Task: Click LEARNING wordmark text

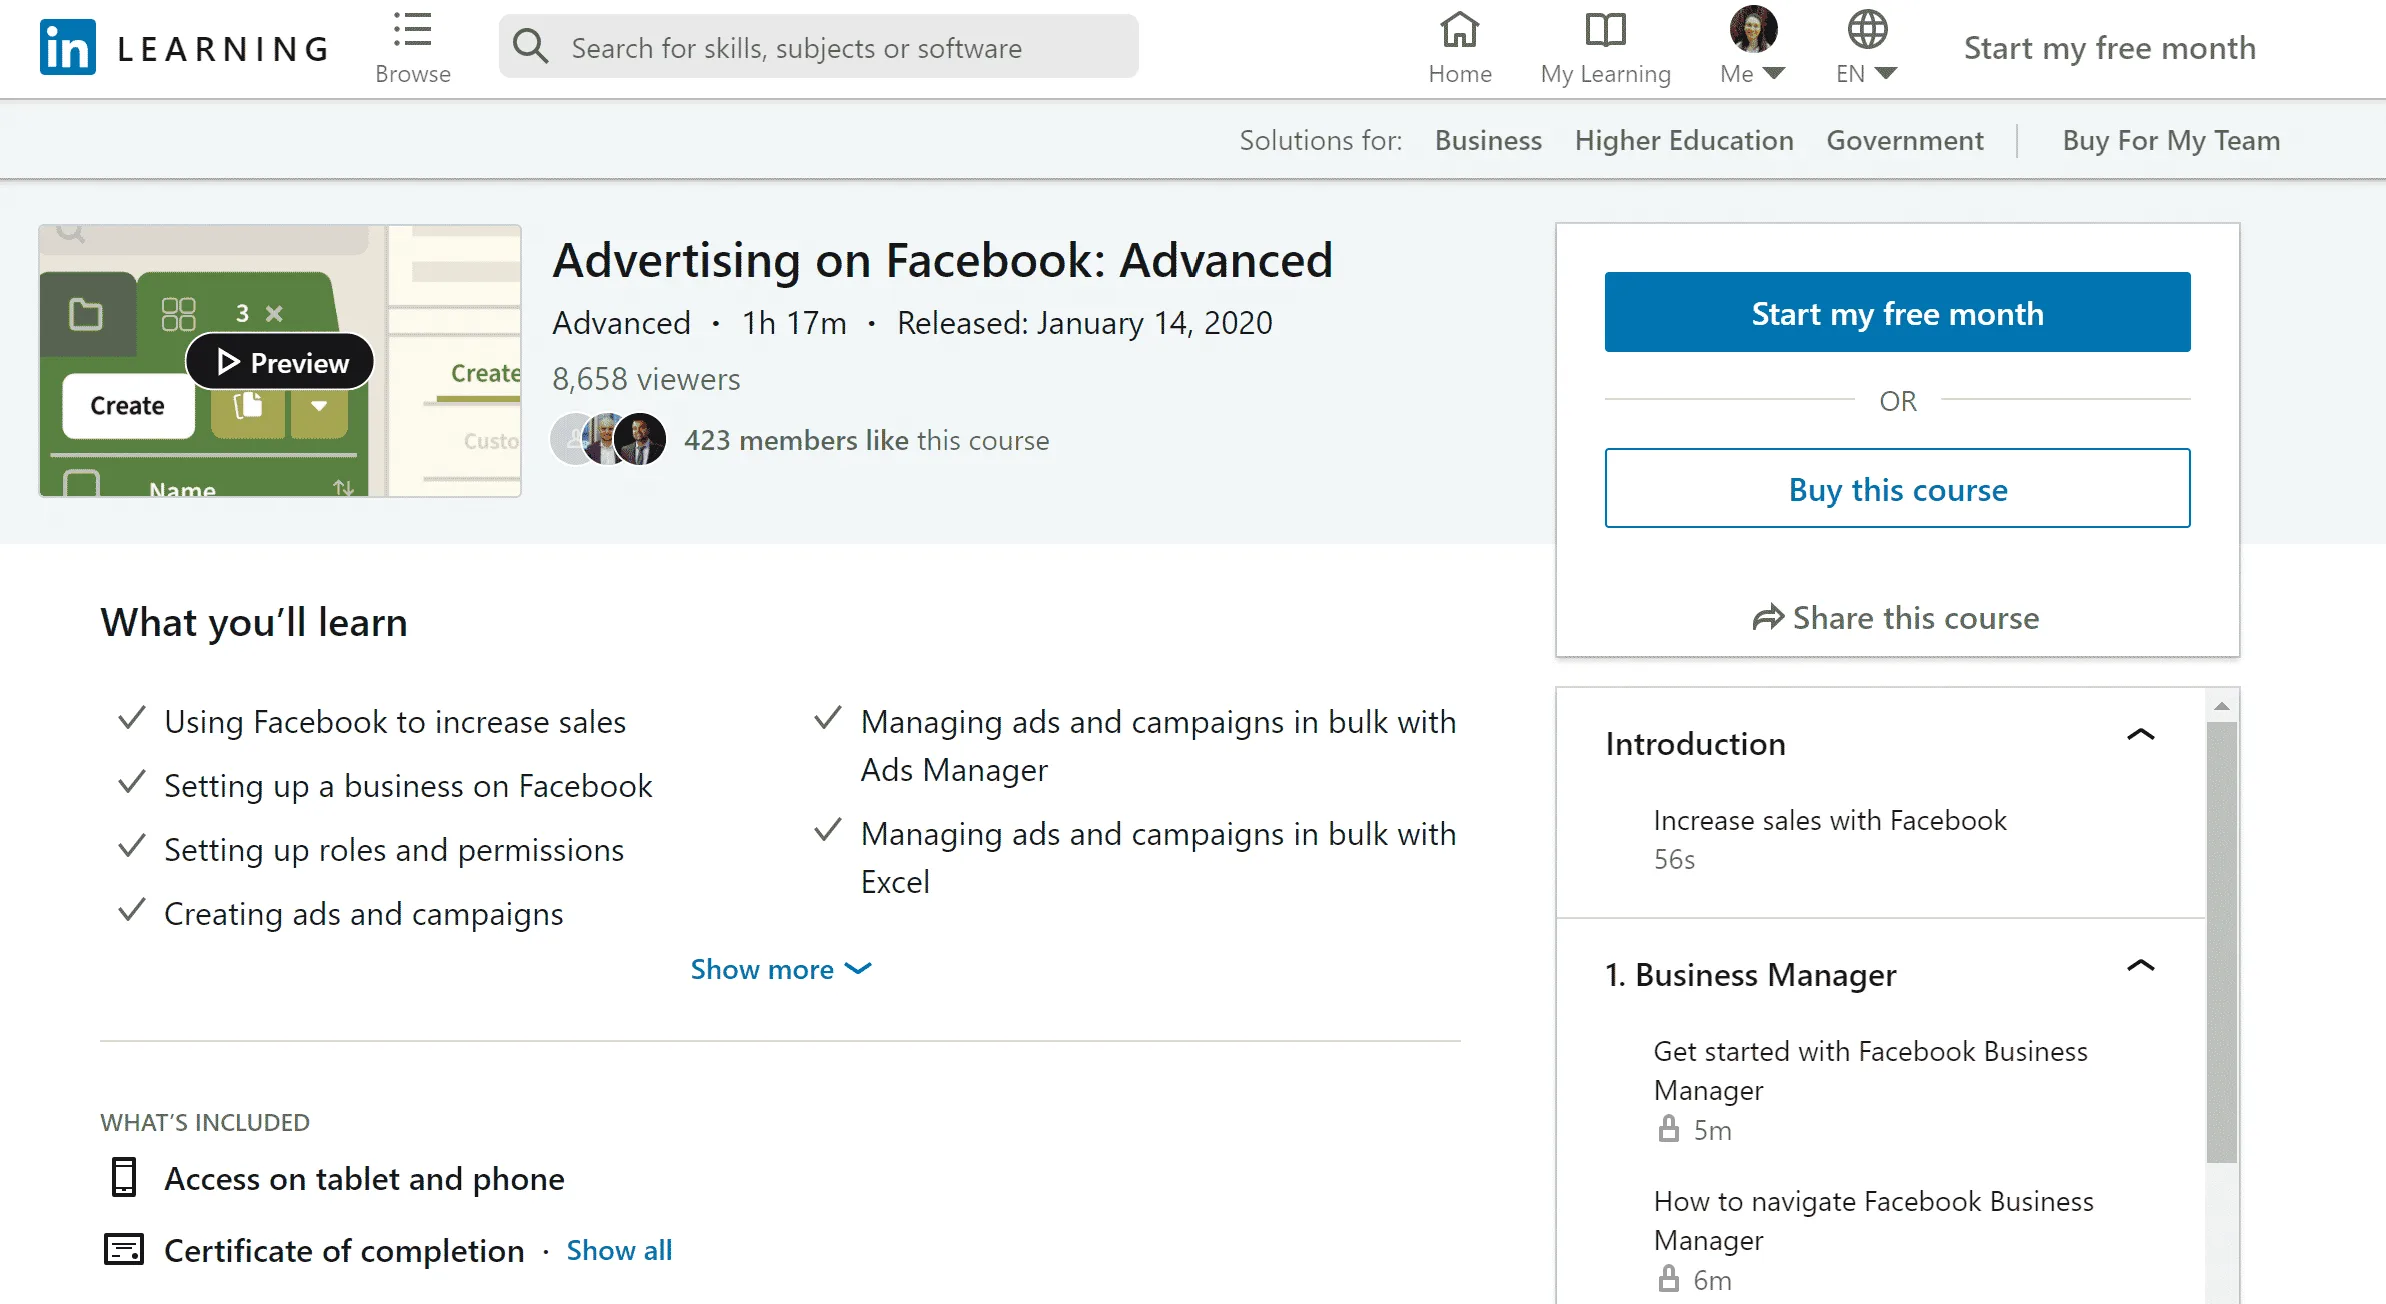Action: [x=223, y=48]
